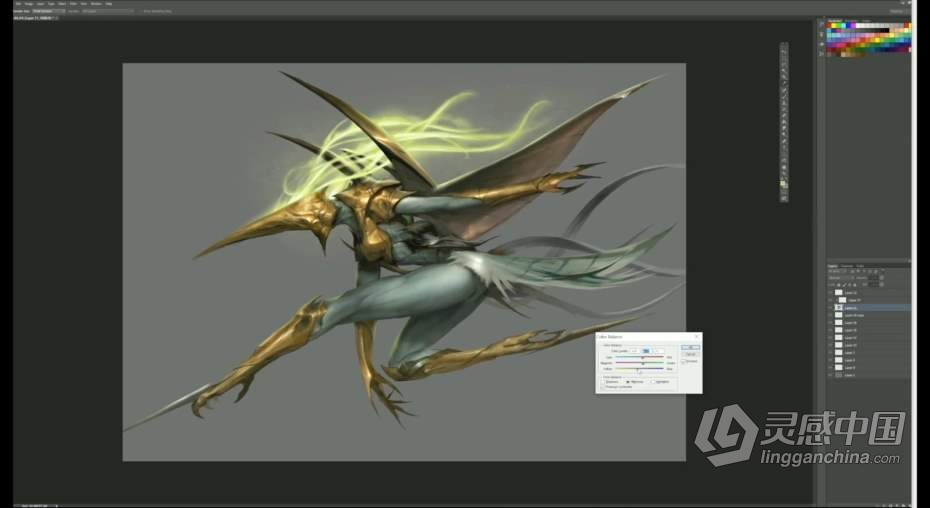Viewport: 930px width, 508px height.
Task: Open the layer blending mode dropdown
Action: [840, 278]
